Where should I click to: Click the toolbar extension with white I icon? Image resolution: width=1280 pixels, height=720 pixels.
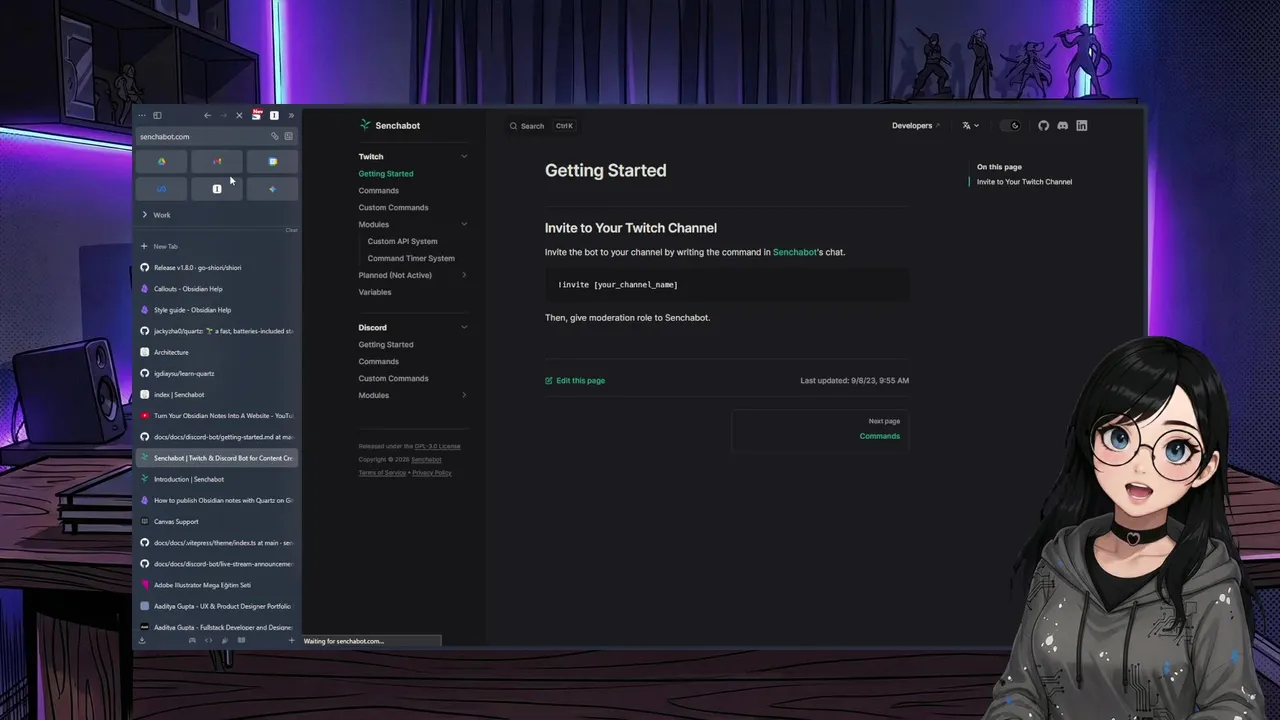[274, 115]
